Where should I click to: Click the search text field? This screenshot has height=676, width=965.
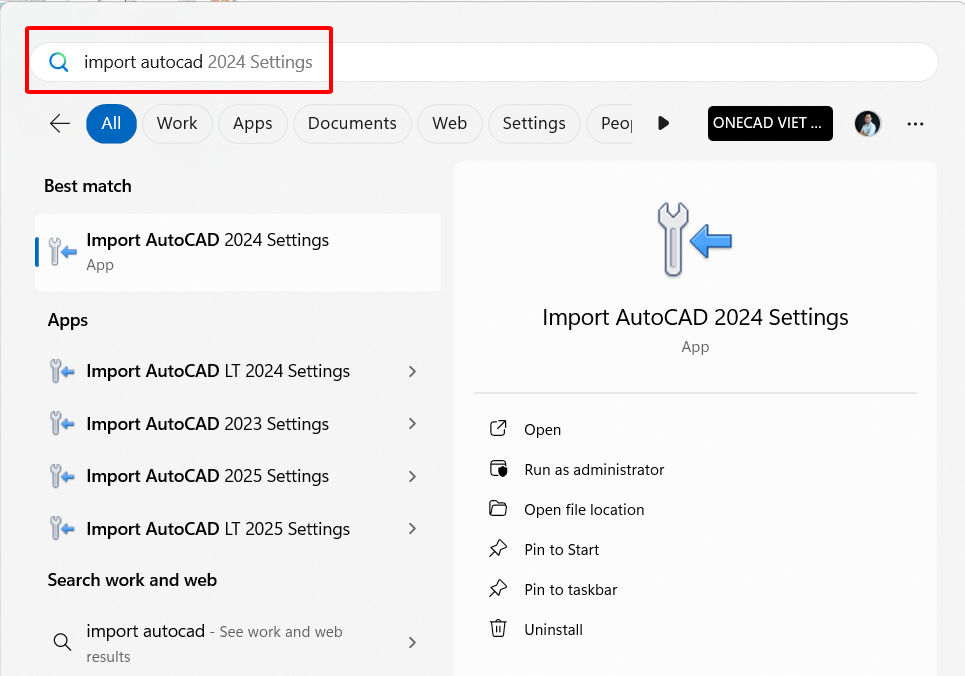[x=484, y=62]
